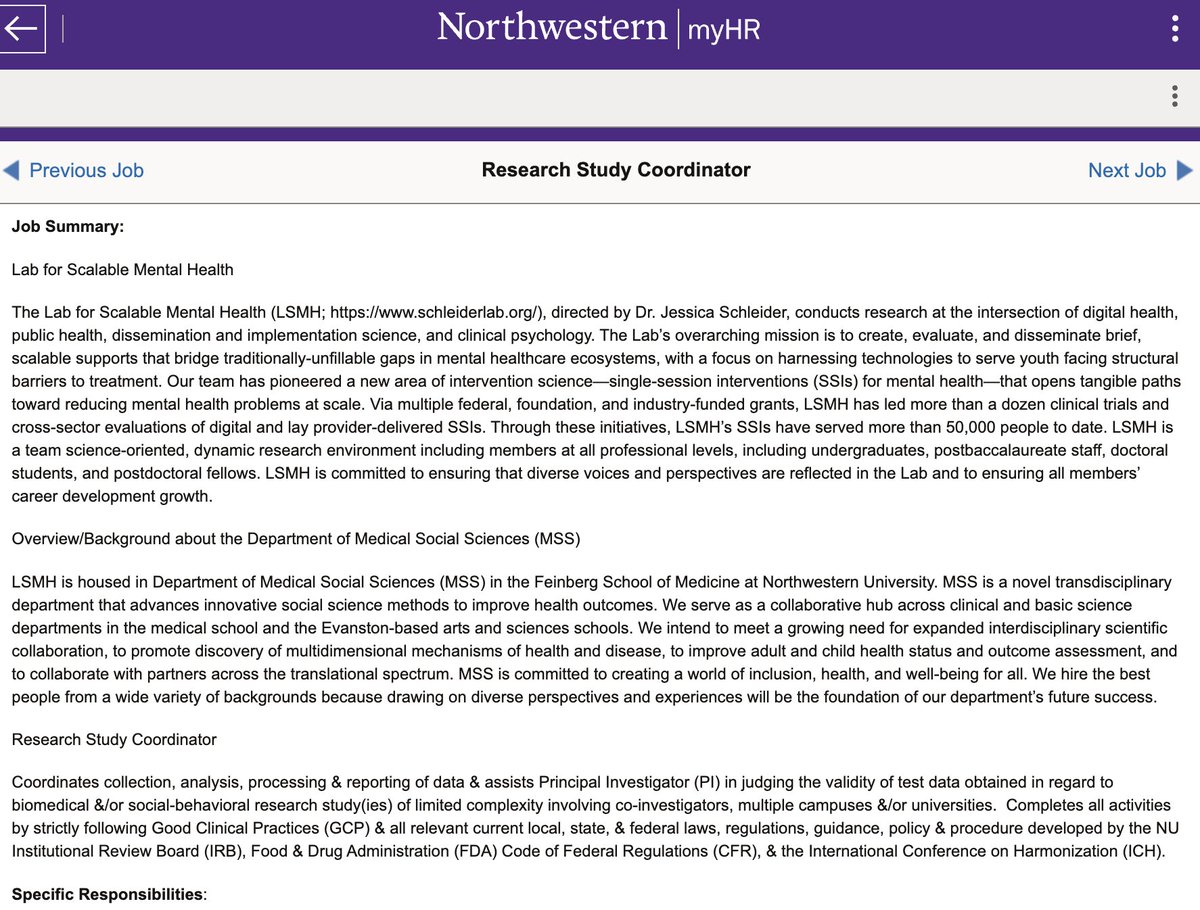Click the Research Study Coordinator subheading in body
The height and width of the screenshot is (910, 1200).
click(114, 740)
